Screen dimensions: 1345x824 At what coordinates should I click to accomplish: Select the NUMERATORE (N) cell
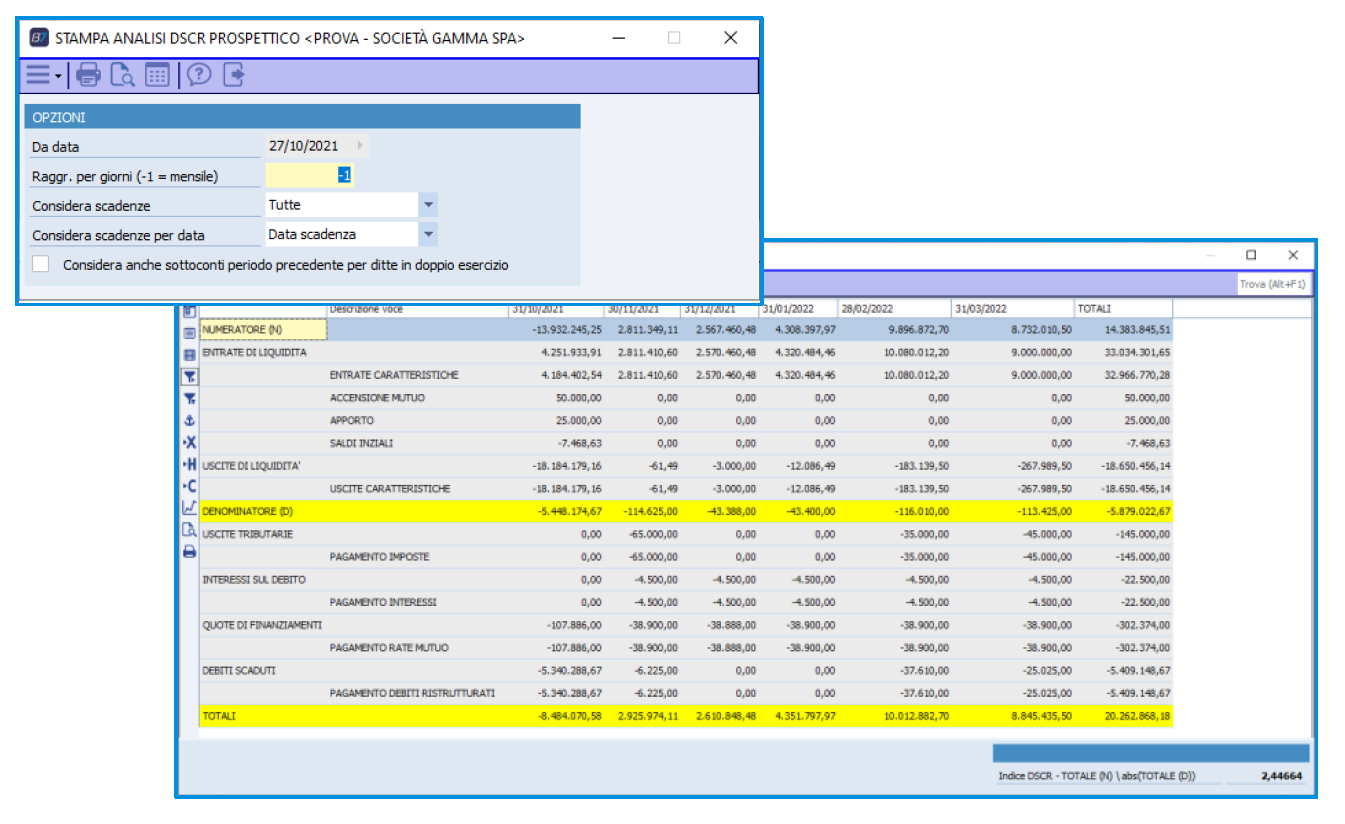[264, 329]
